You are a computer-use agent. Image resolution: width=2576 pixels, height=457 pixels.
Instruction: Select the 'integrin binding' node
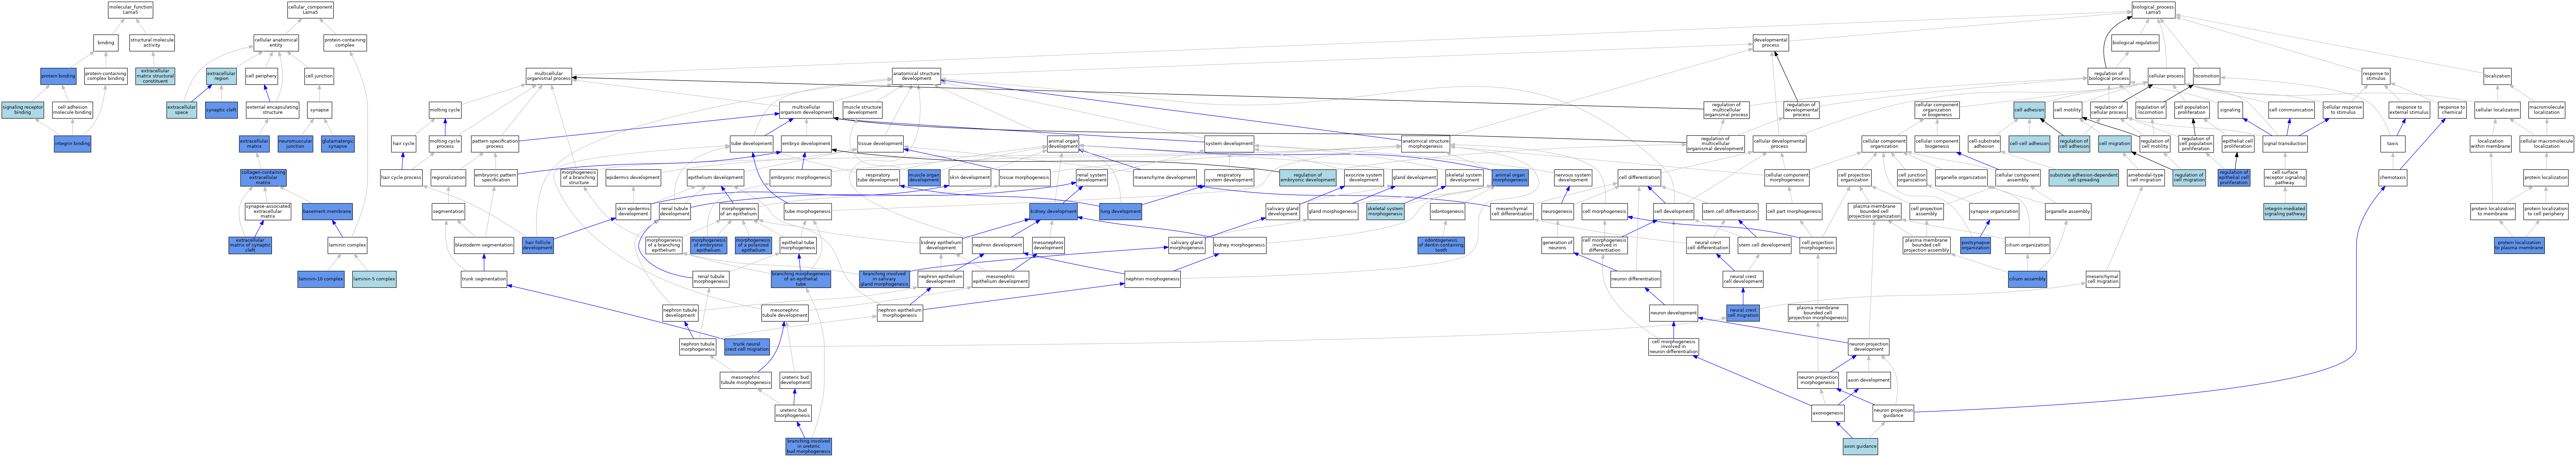tap(72, 144)
